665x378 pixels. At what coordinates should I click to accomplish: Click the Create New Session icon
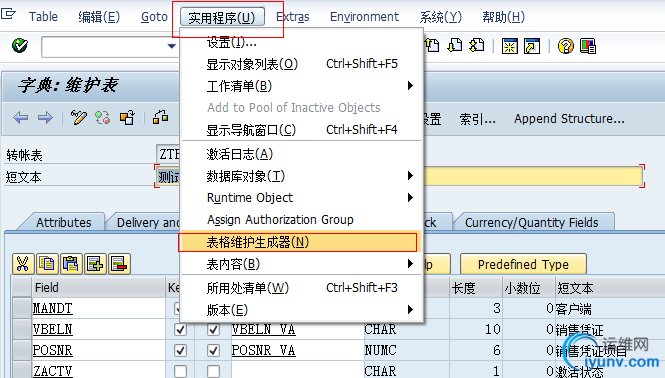point(509,46)
